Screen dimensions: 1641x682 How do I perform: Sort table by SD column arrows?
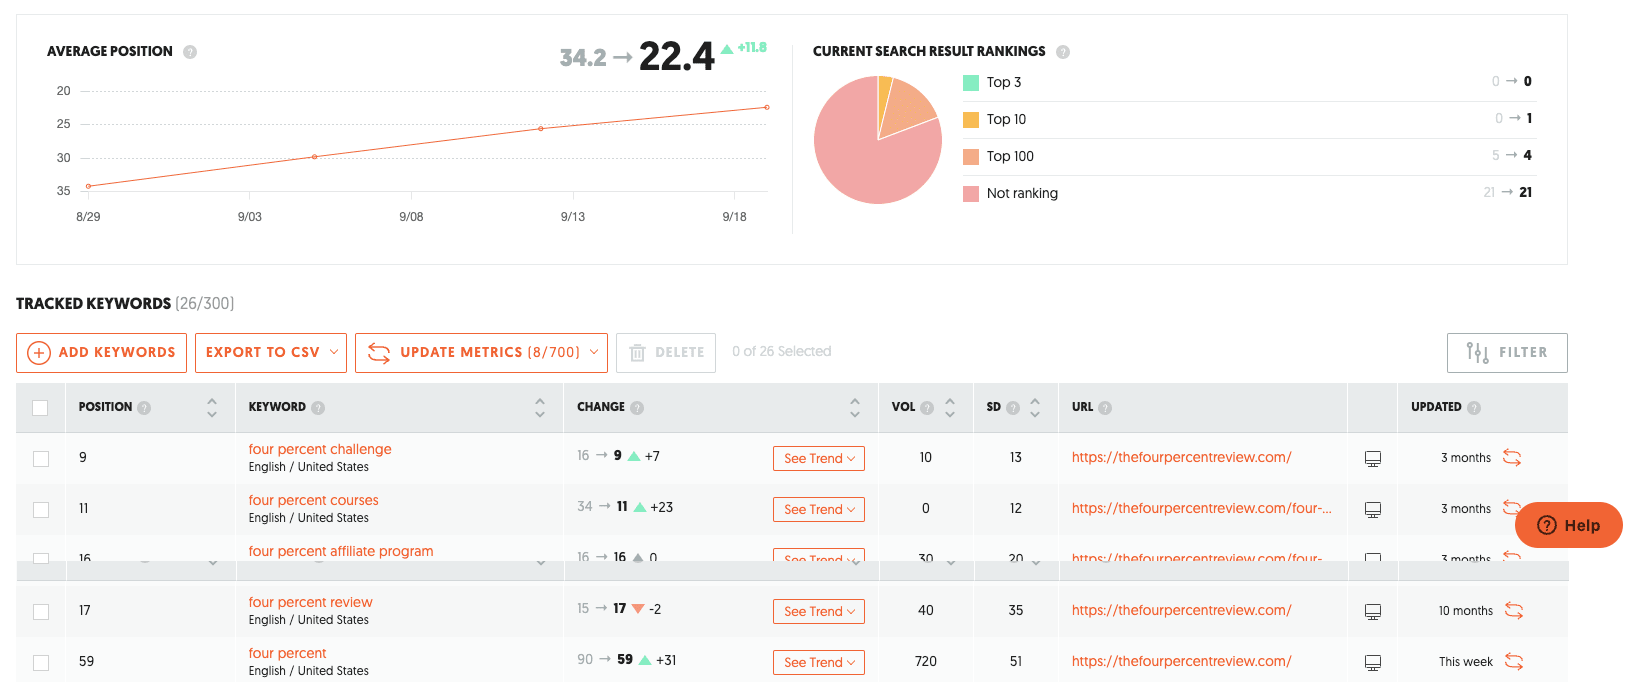1035,408
